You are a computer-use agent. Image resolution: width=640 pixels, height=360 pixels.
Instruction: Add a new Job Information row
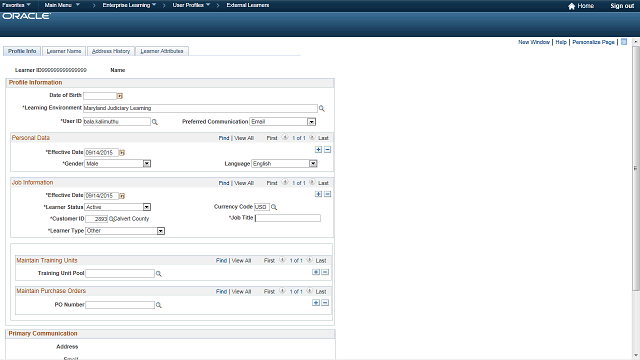click(318, 194)
